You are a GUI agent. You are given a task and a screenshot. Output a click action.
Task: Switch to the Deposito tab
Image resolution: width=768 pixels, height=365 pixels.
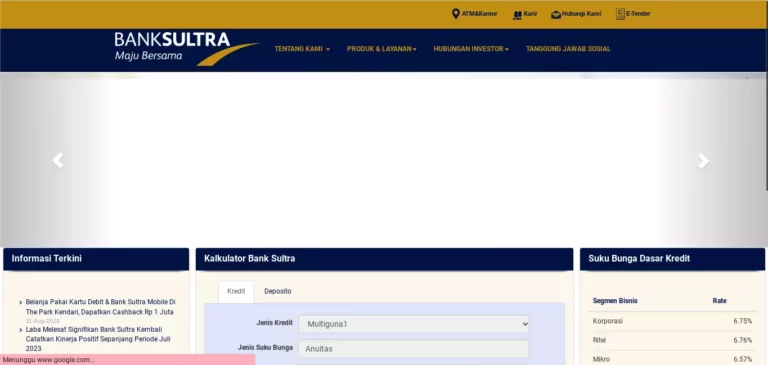click(x=278, y=292)
